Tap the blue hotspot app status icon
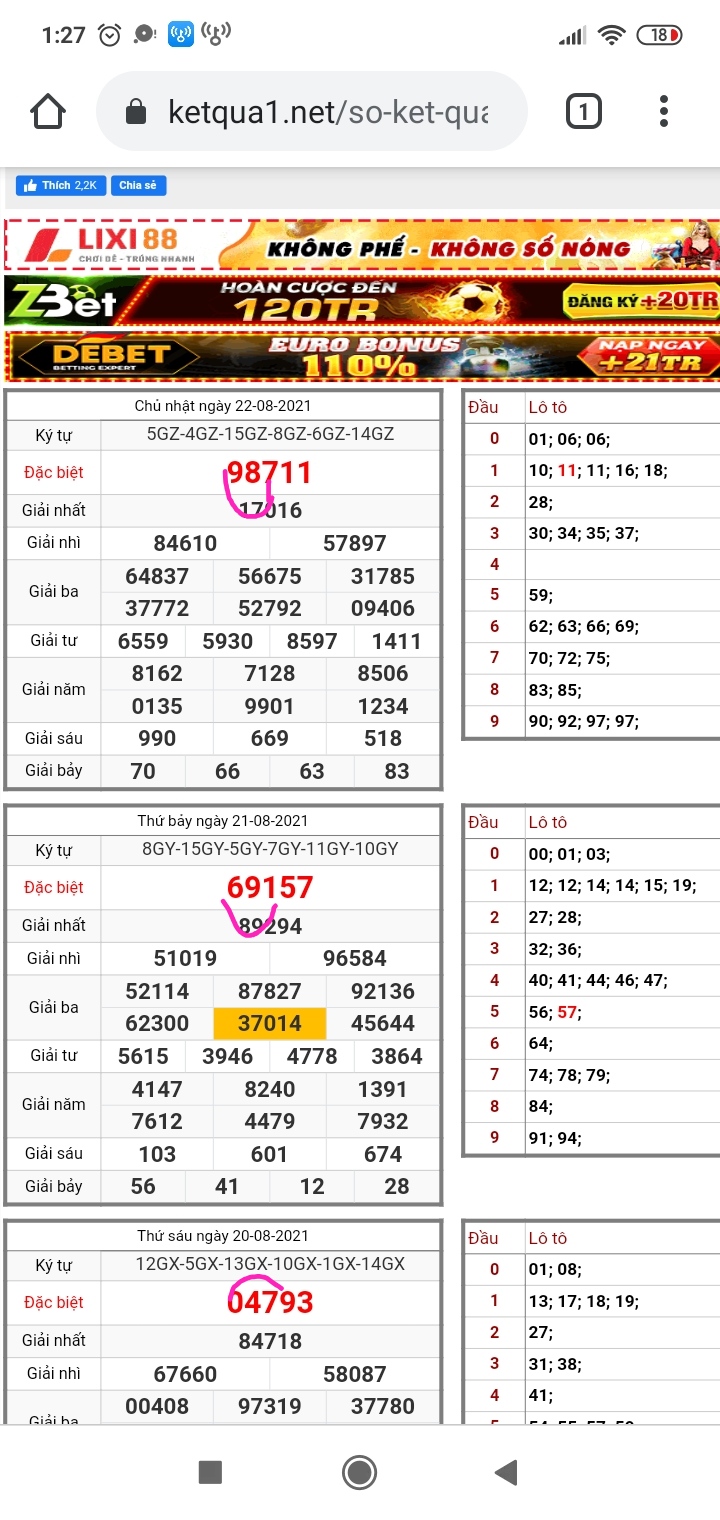 click(x=181, y=35)
